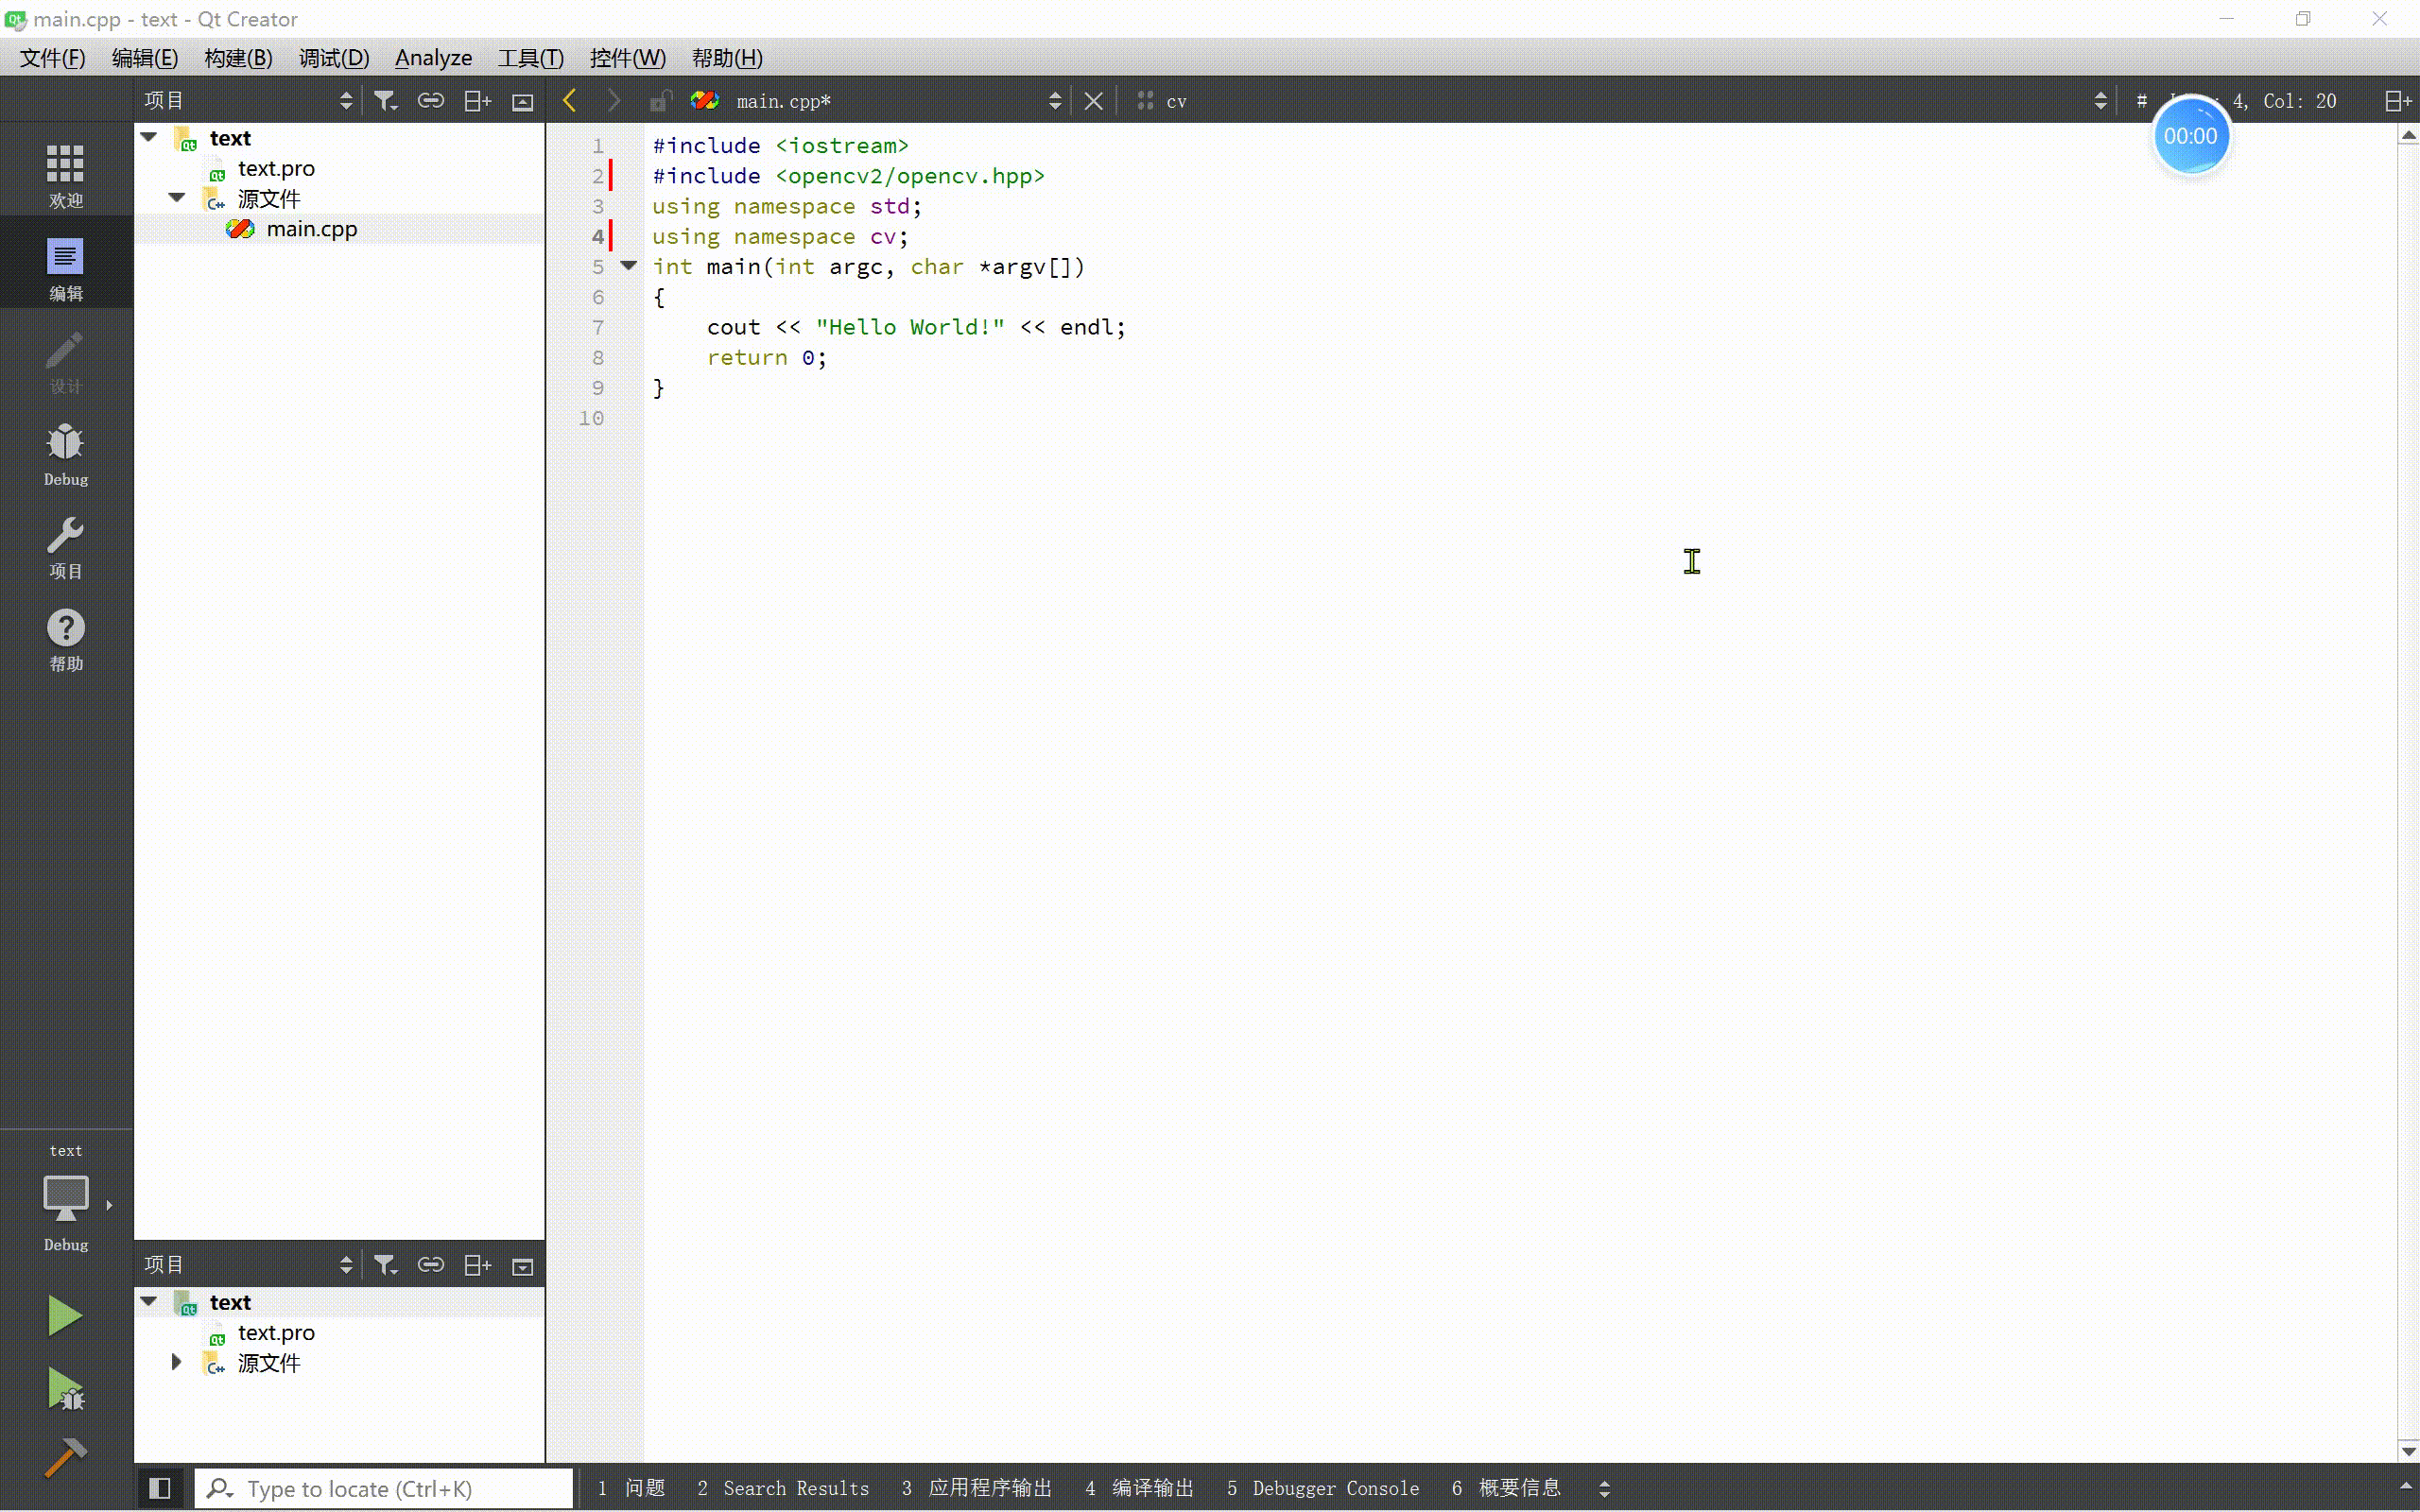The width and height of the screenshot is (2420, 1512).
Task: Select main.cpp in project tree
Action: click(x=311, y=229)
